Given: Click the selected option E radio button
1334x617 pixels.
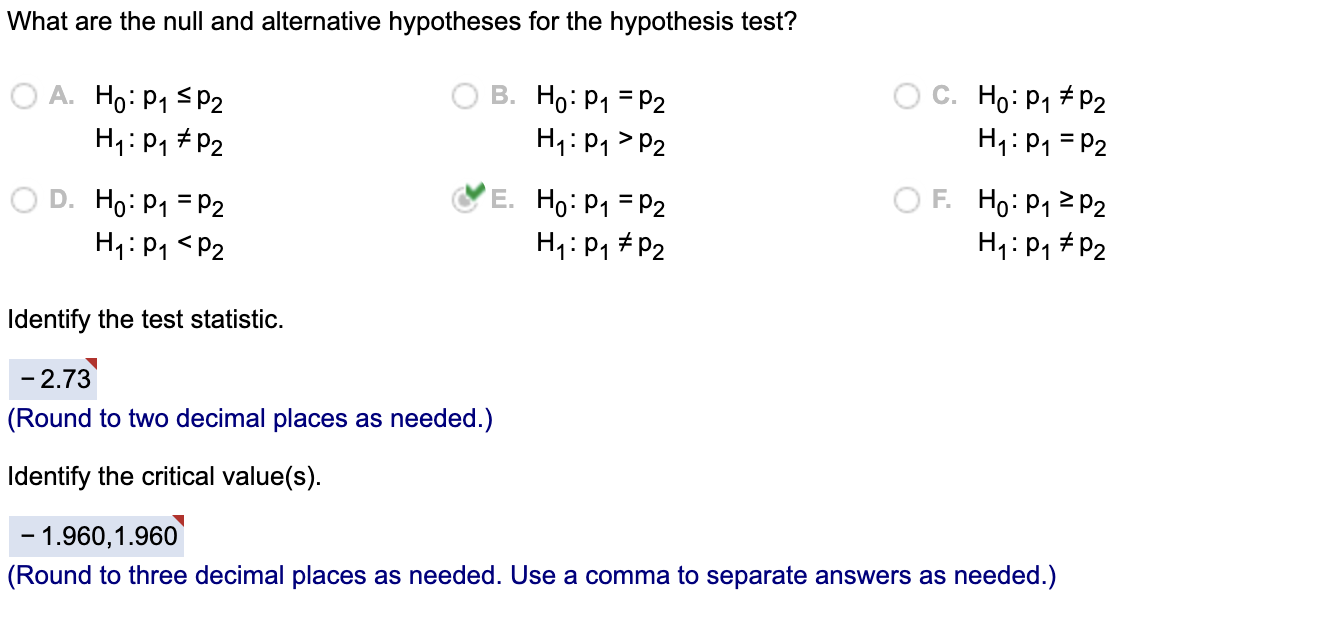Looking at the screenshot, I should click(x=463, y=200).
